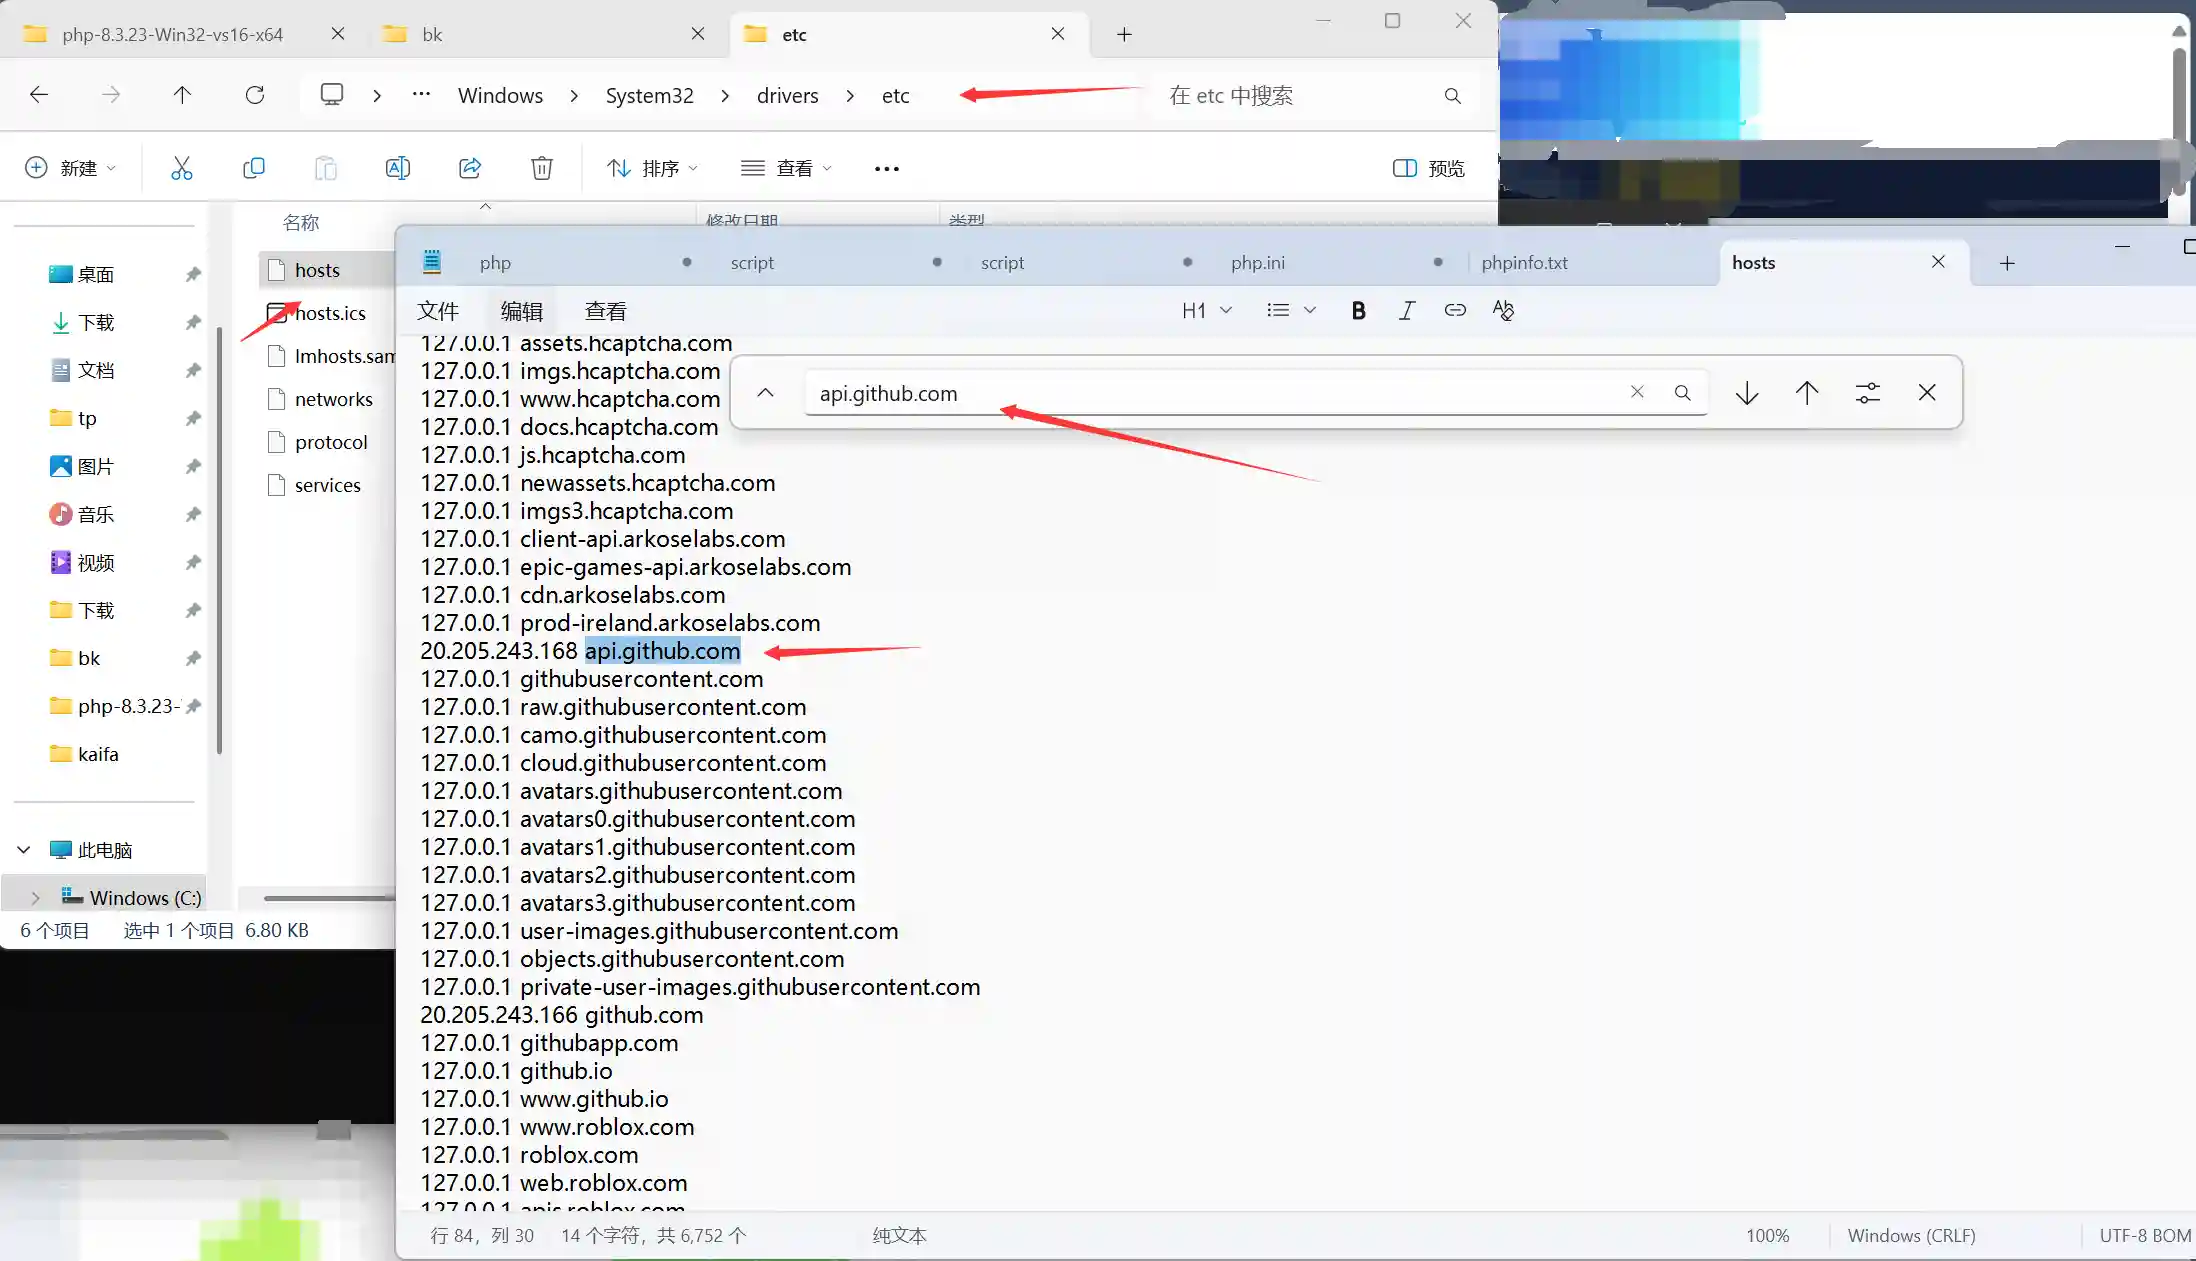2196x1261 pixels.
Task: Select the insert link icon
Action: [1455, 310]
